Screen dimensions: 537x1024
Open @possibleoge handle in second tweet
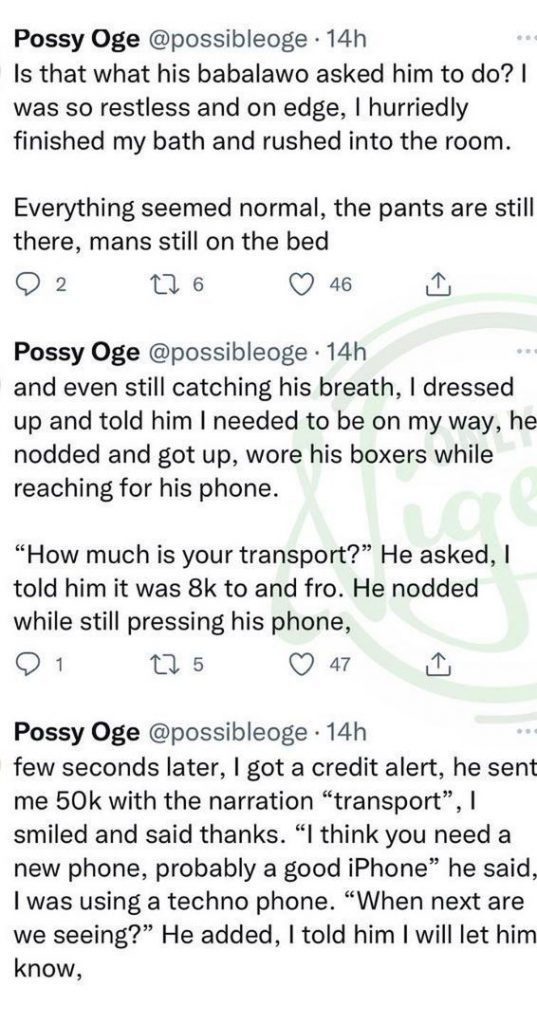click(x=229, y=353)
